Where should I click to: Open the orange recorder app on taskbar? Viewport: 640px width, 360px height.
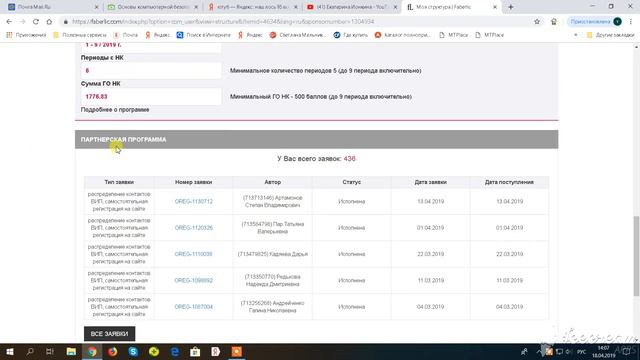tap(237, 351)
